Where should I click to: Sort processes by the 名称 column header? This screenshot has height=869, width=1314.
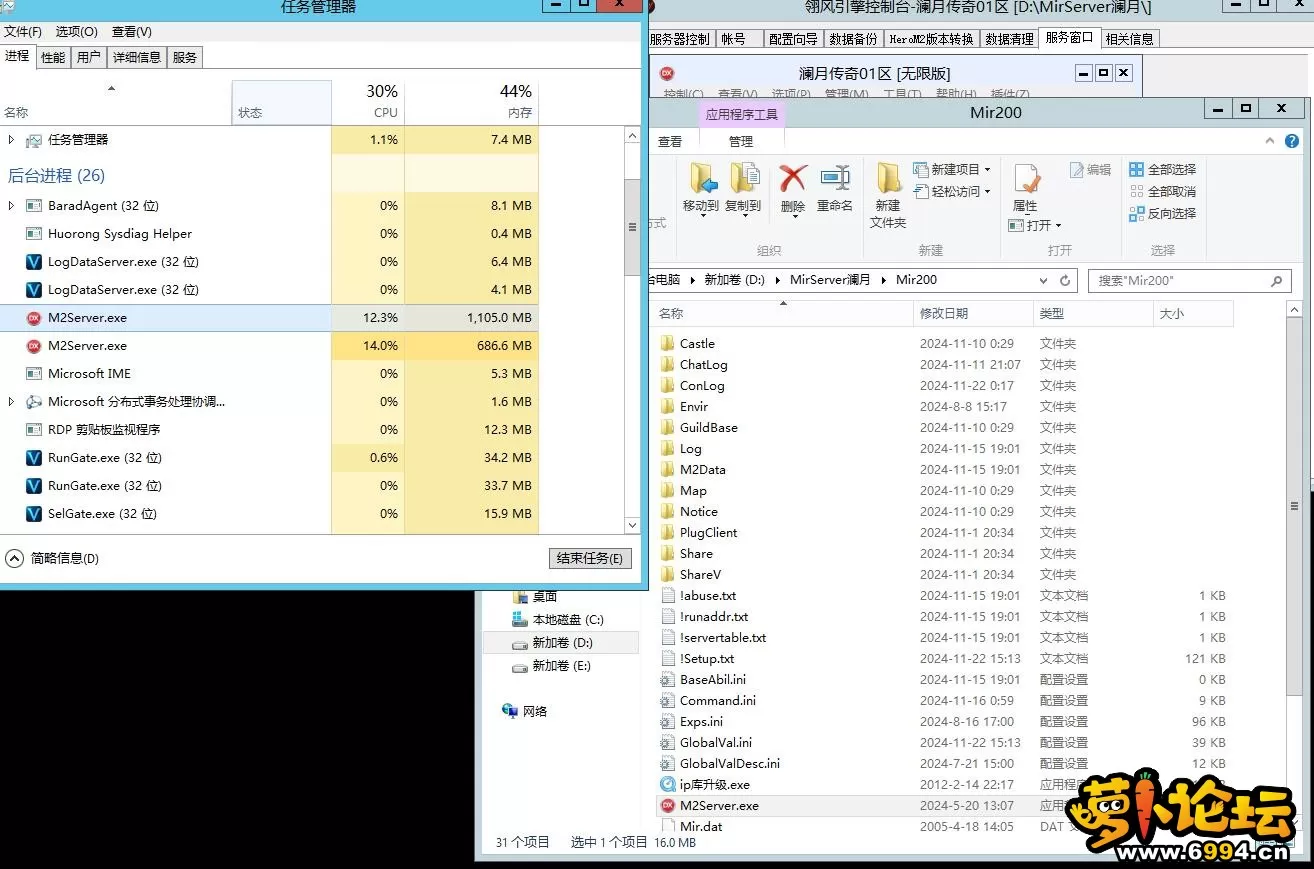tap(116, 101)
